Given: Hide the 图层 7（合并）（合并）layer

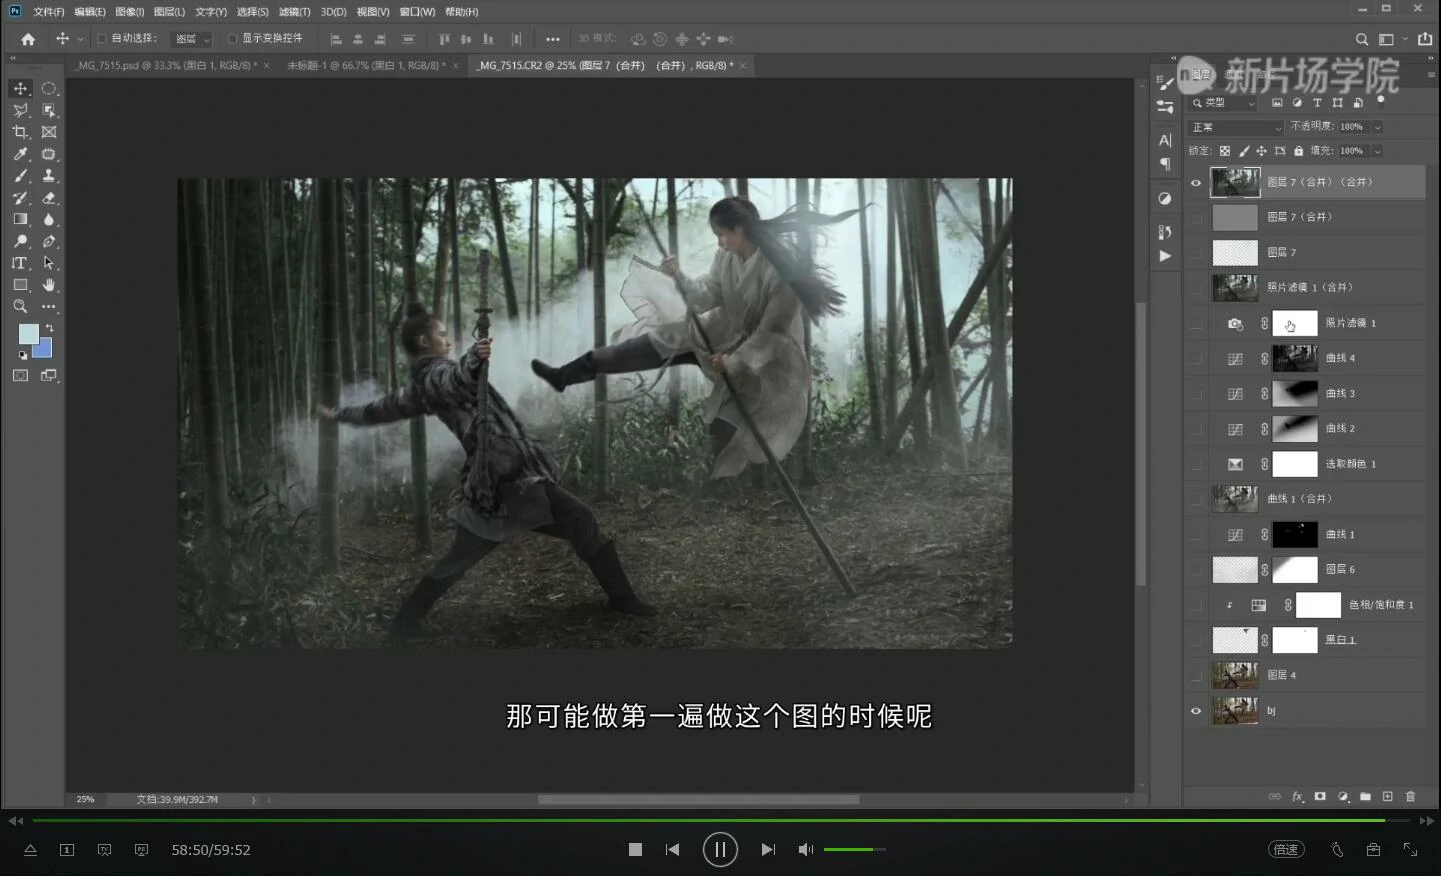Looking at the screenshot, I should 1196,182.
